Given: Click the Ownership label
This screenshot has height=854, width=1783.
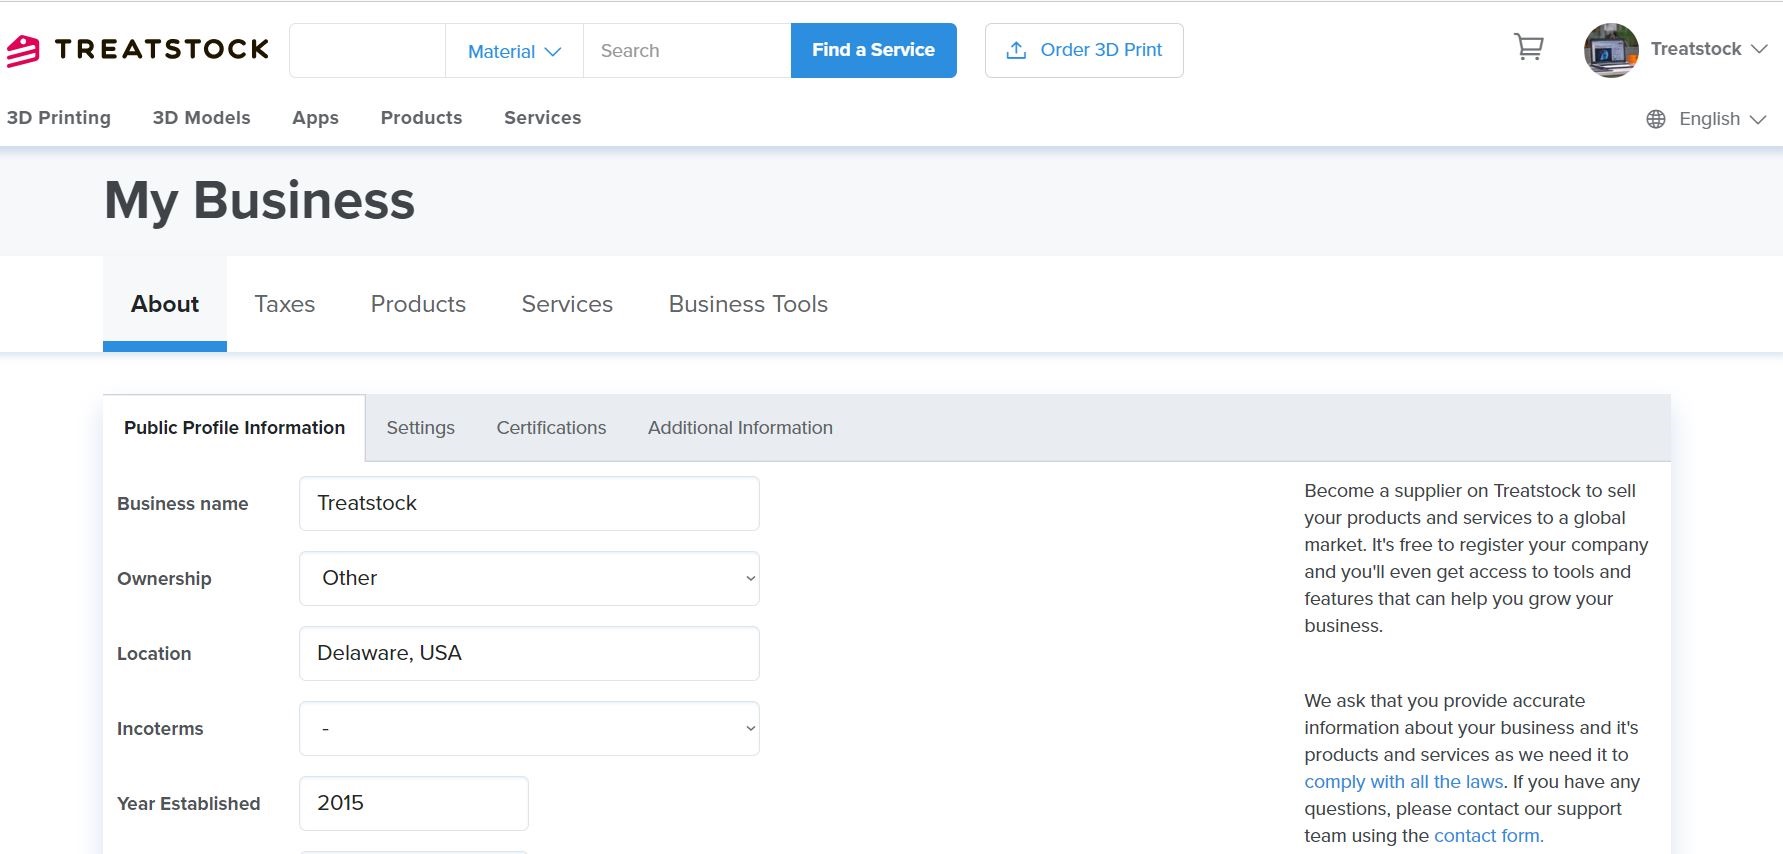Looking at the screenshot, I should (164, 579).
